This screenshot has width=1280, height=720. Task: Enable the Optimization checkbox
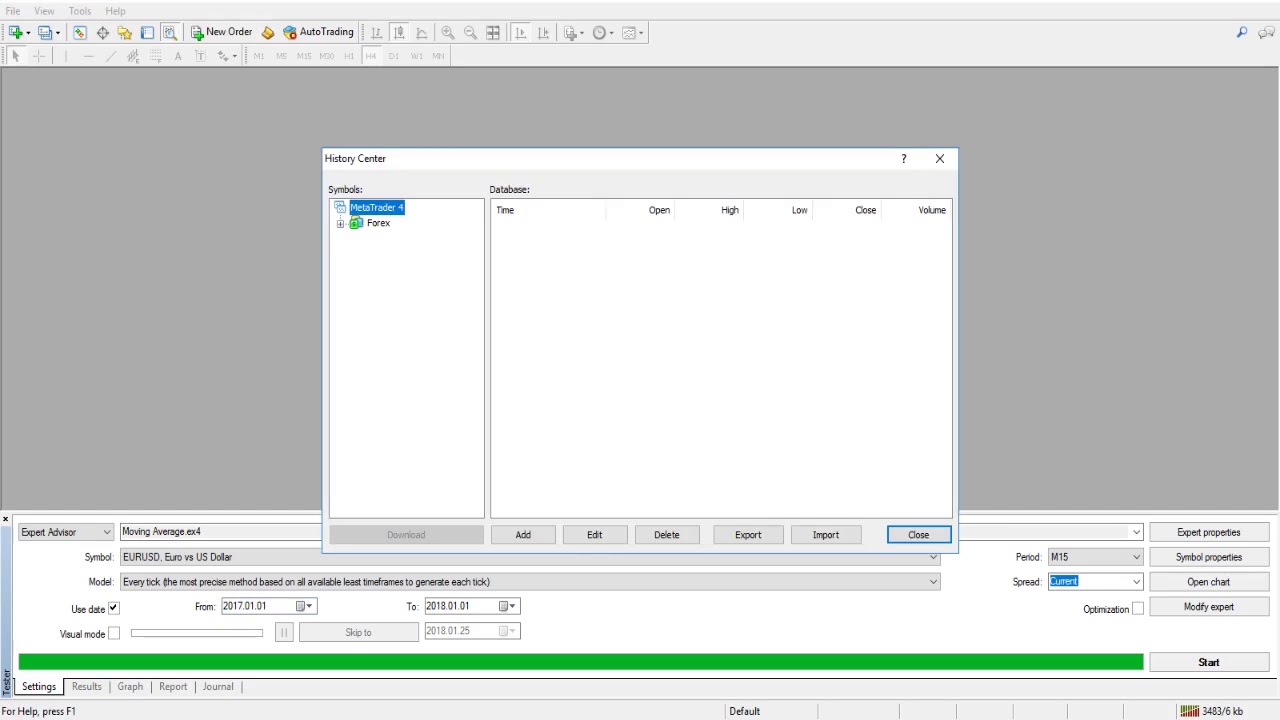[x=1138, y=609]
